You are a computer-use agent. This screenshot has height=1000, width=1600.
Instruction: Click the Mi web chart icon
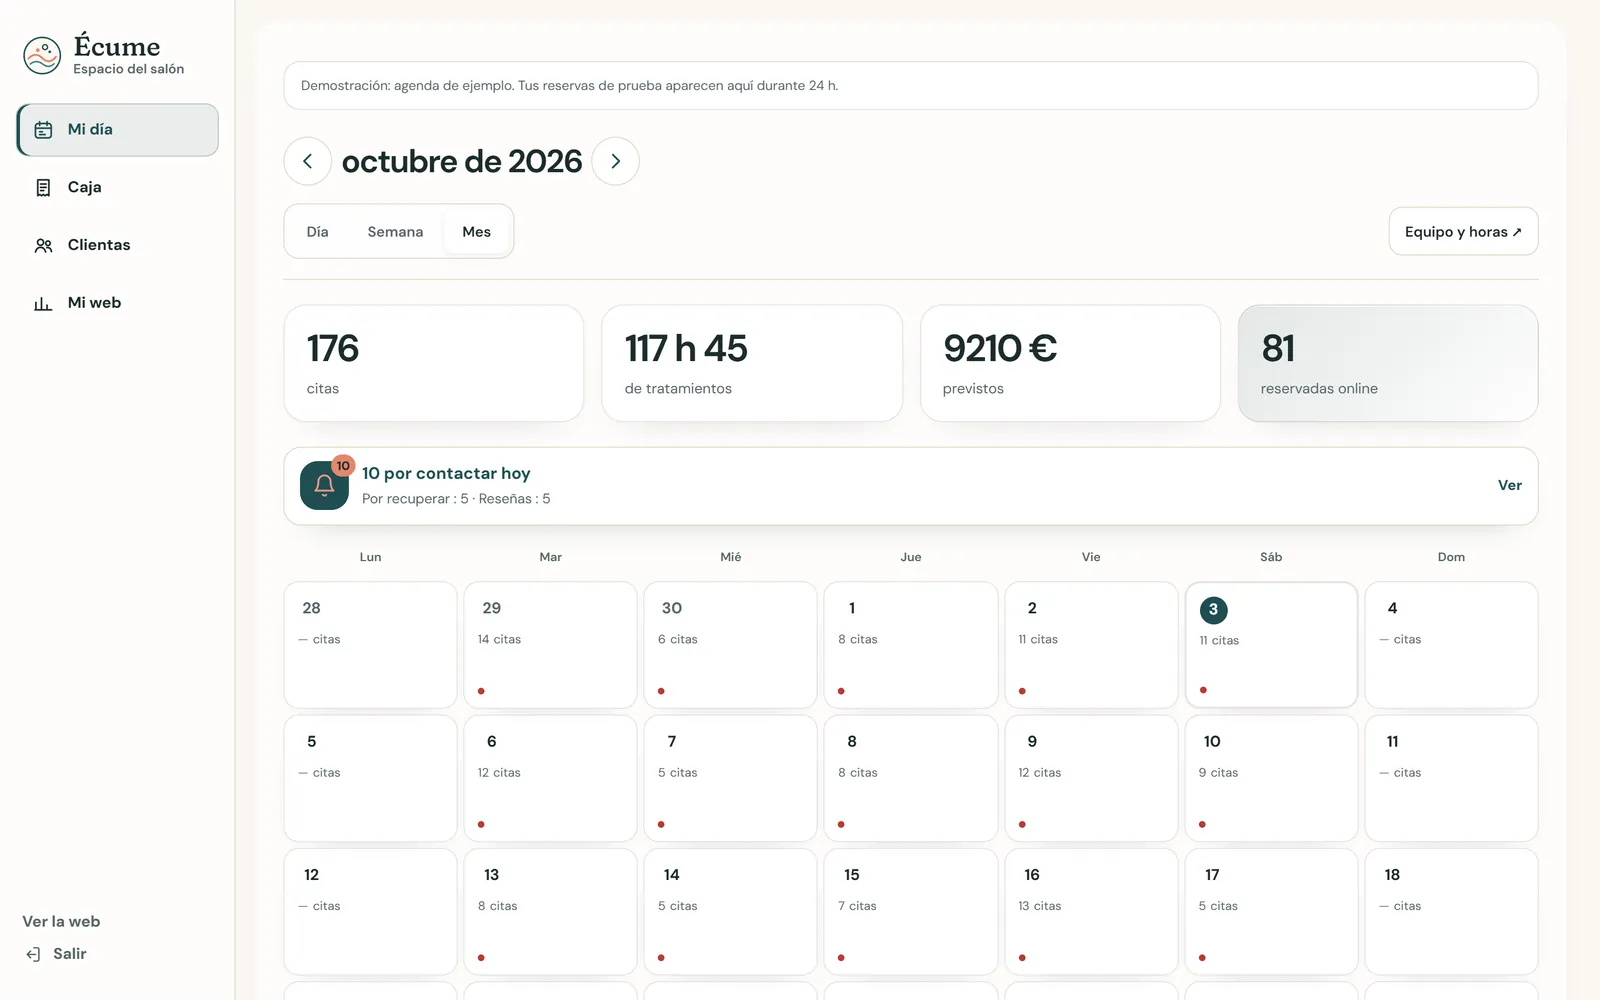pos(43,303)
